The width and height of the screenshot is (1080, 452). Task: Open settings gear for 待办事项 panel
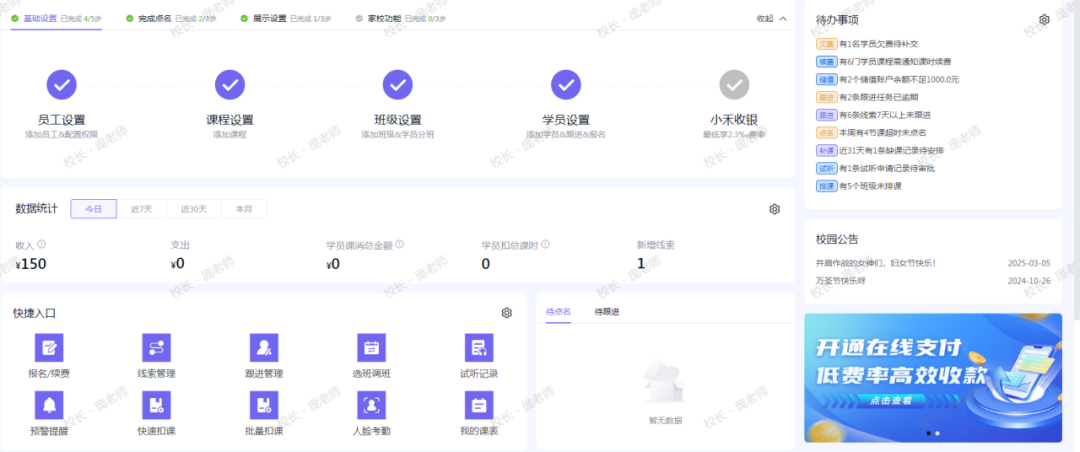(1044, 19)
